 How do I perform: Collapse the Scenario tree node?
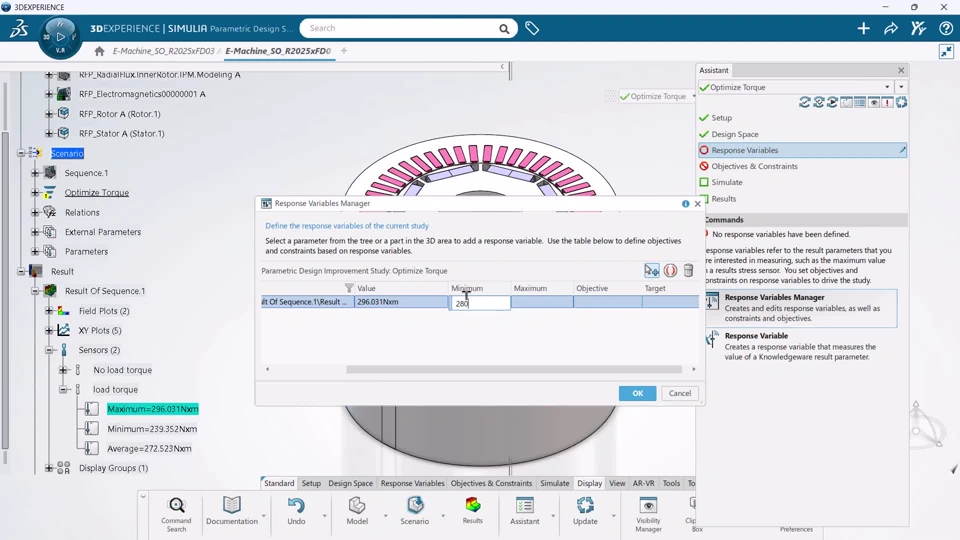tap(21, 153)
